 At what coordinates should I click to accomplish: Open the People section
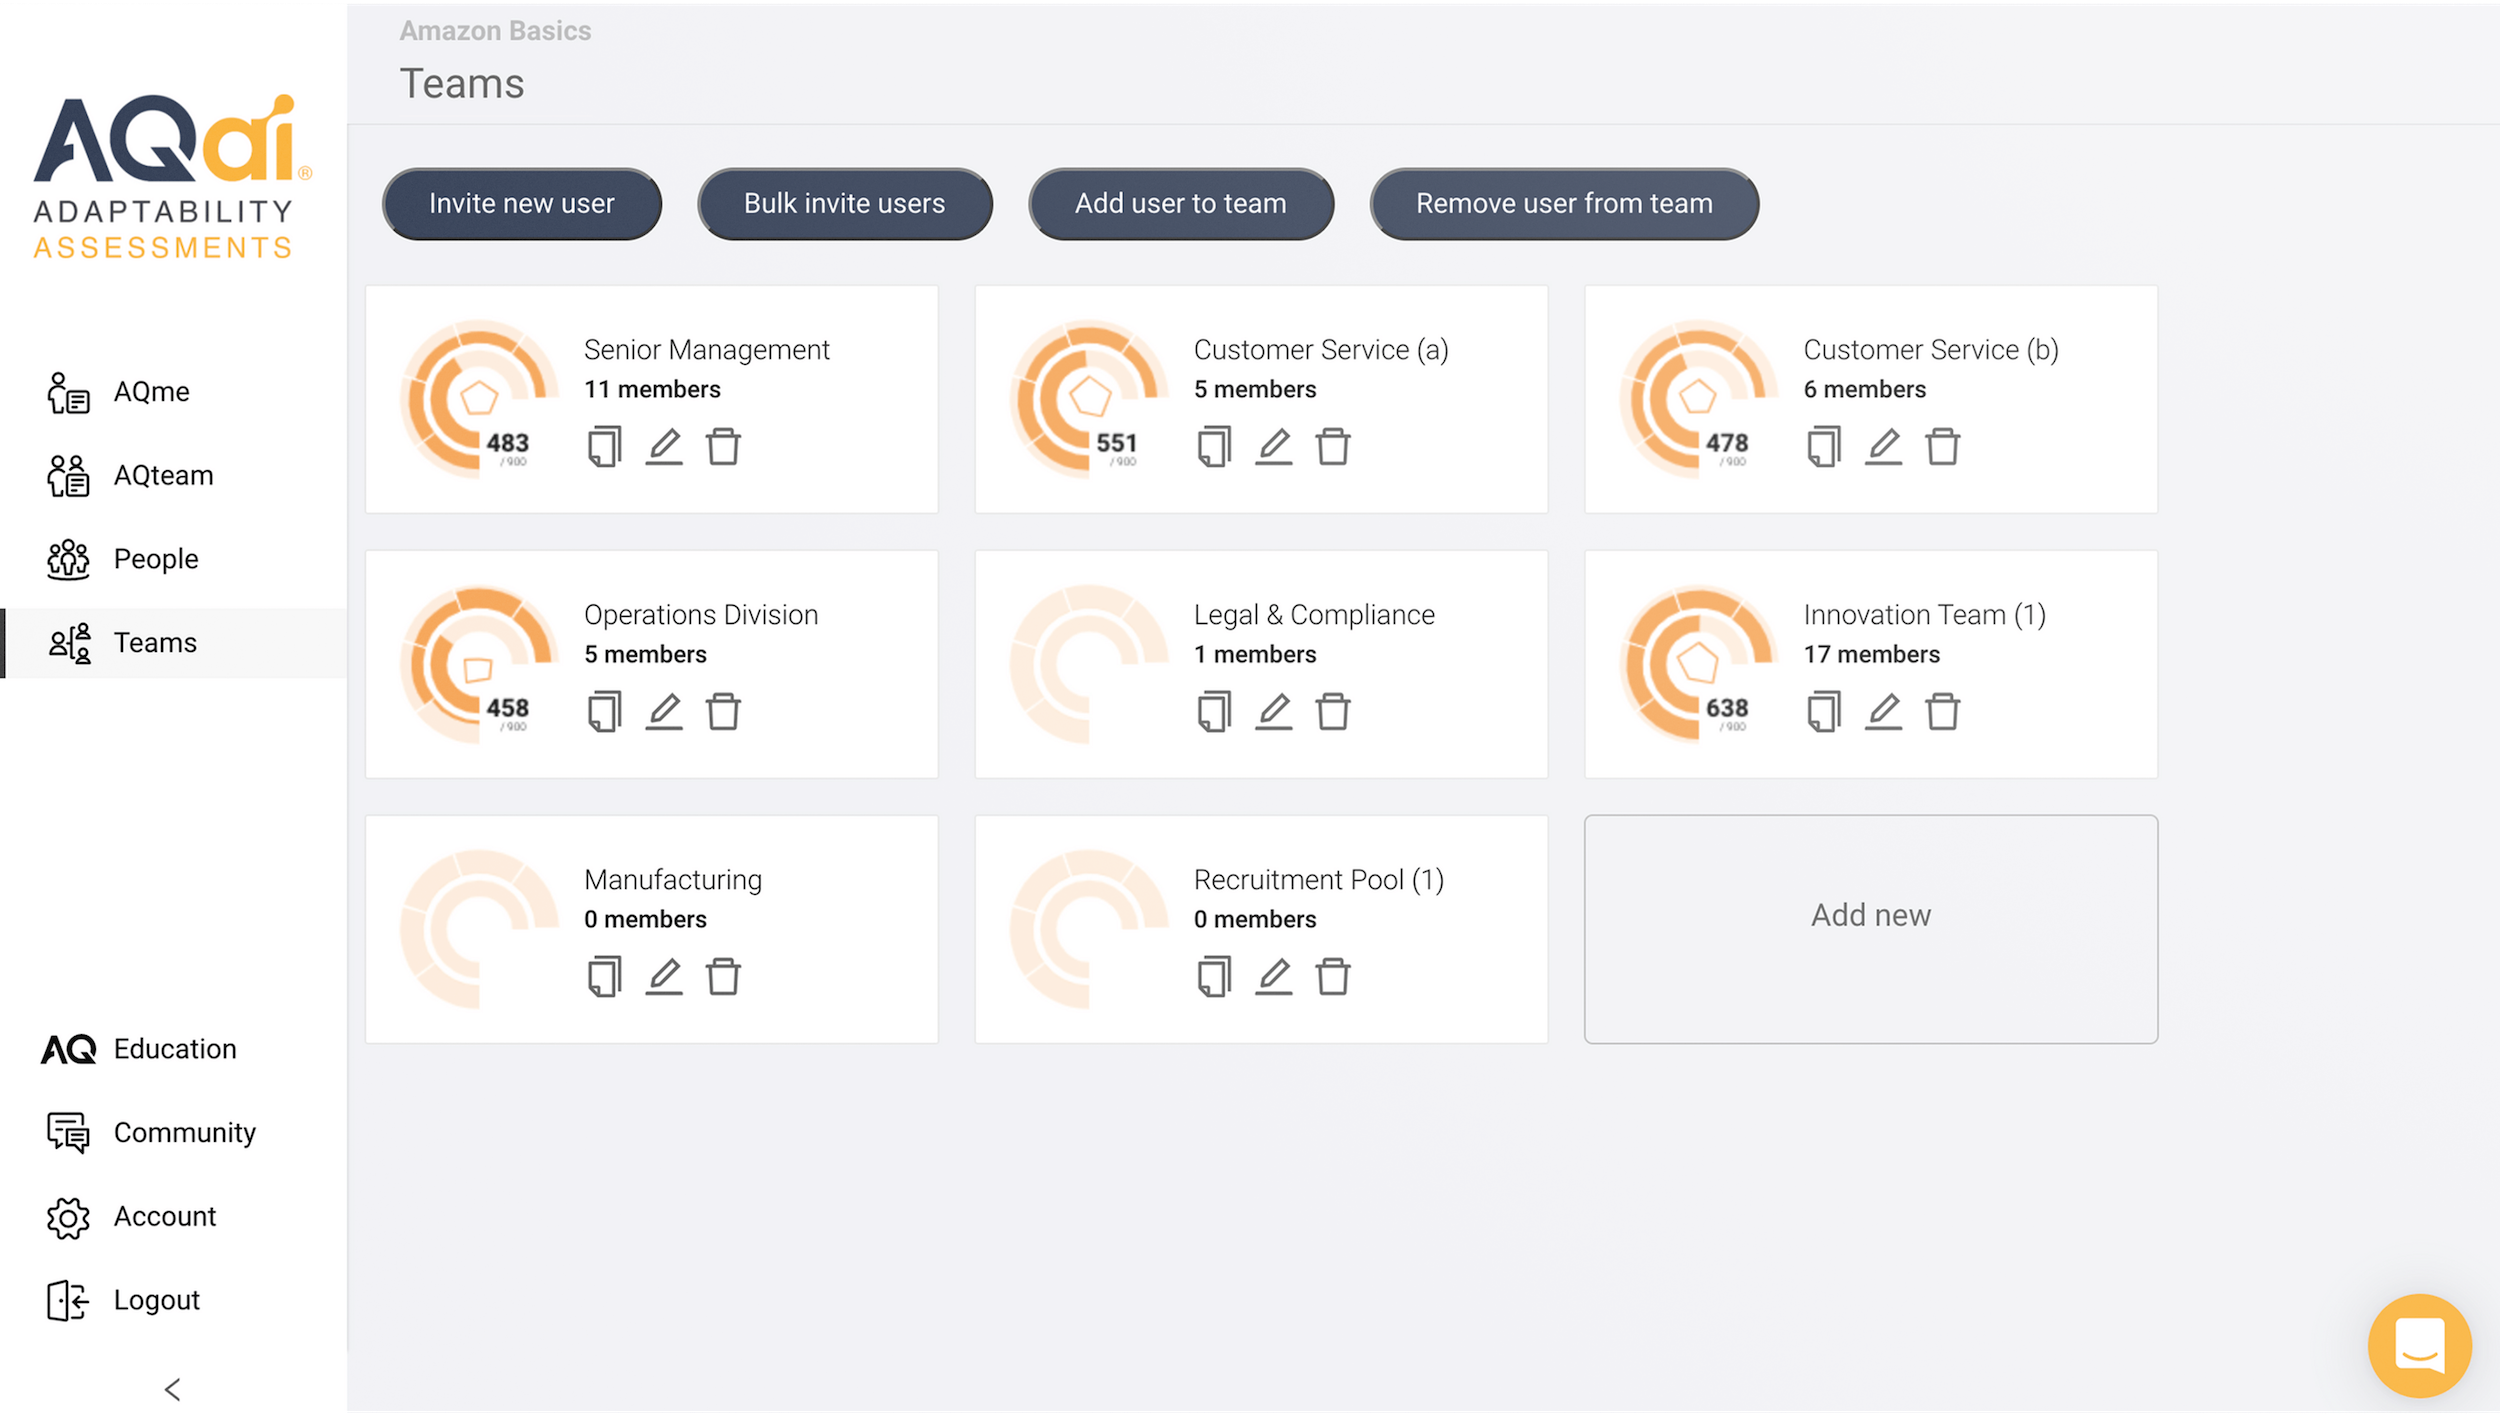click(x=155, y=558)
